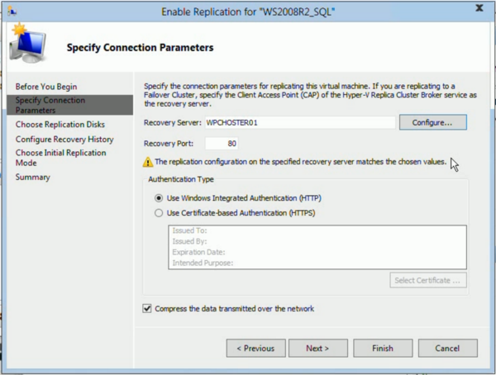Click the Select Certificate button
This screenshot has width=496, height=375.
point(428,280)
